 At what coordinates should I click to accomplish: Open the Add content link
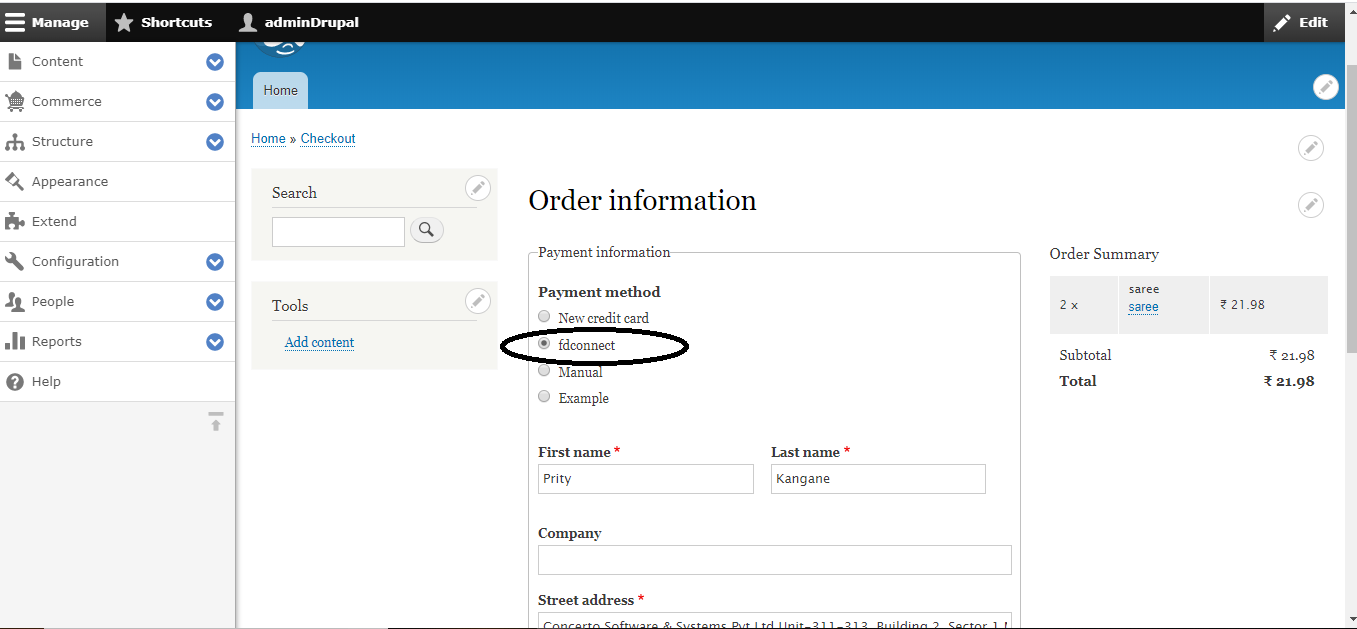click(x=319, y=342)
